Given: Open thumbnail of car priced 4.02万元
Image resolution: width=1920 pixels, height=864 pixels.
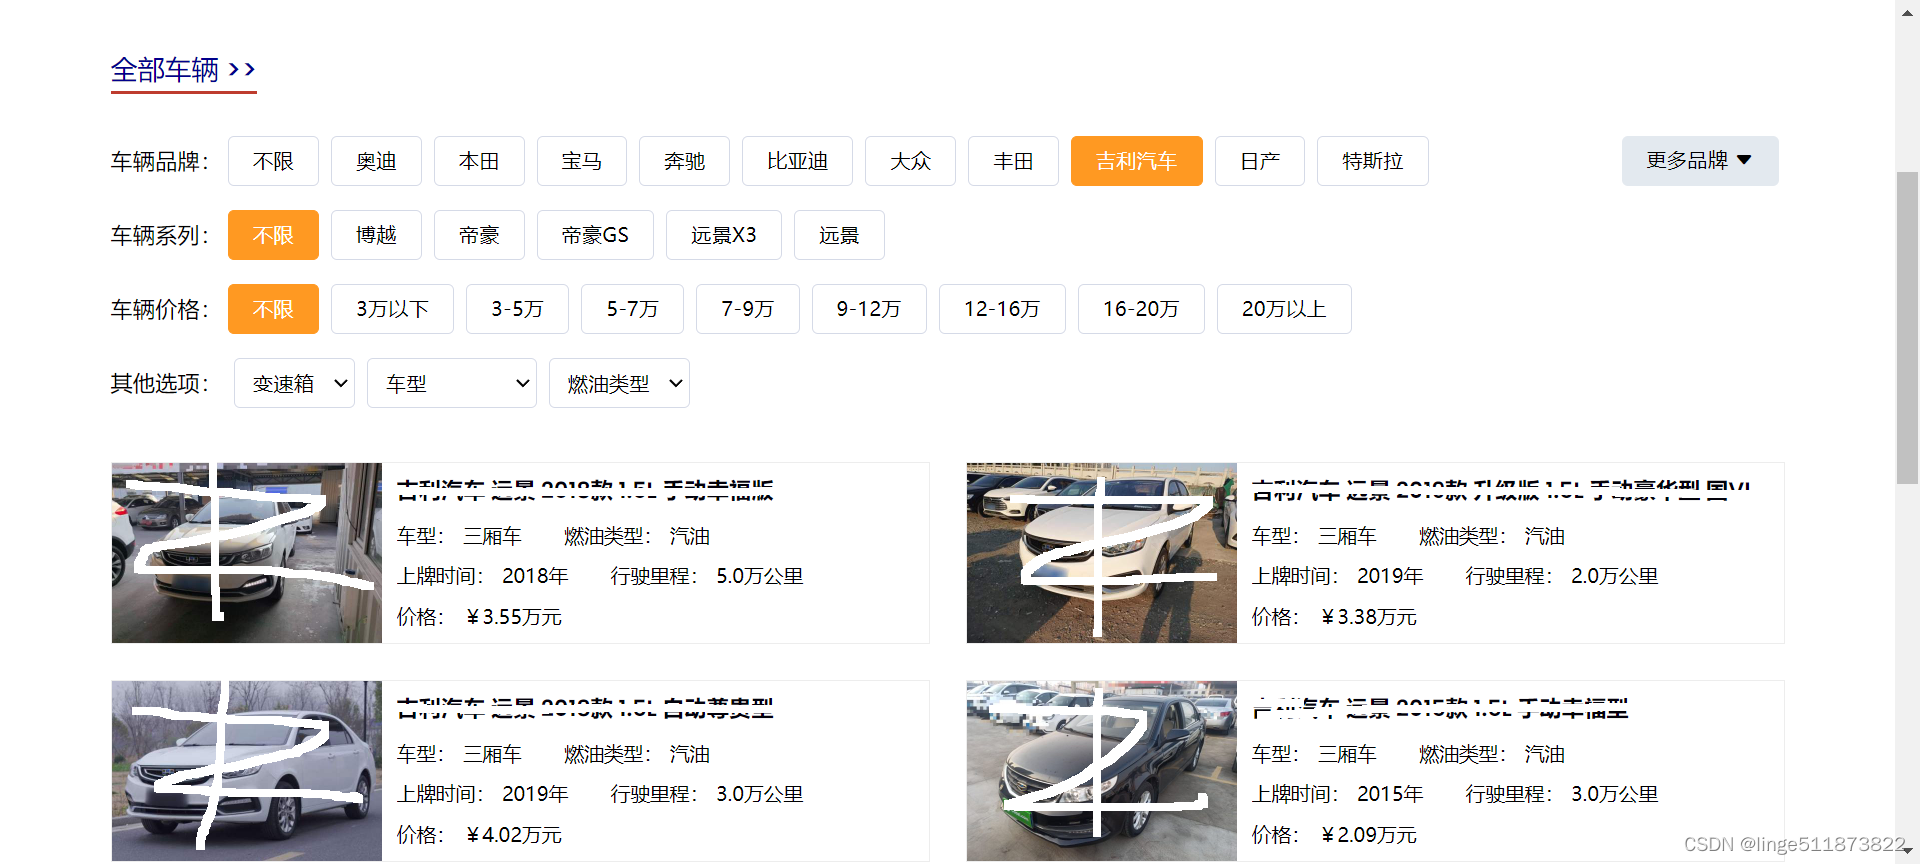Looking at the screenshot, I should pos(247,771).
